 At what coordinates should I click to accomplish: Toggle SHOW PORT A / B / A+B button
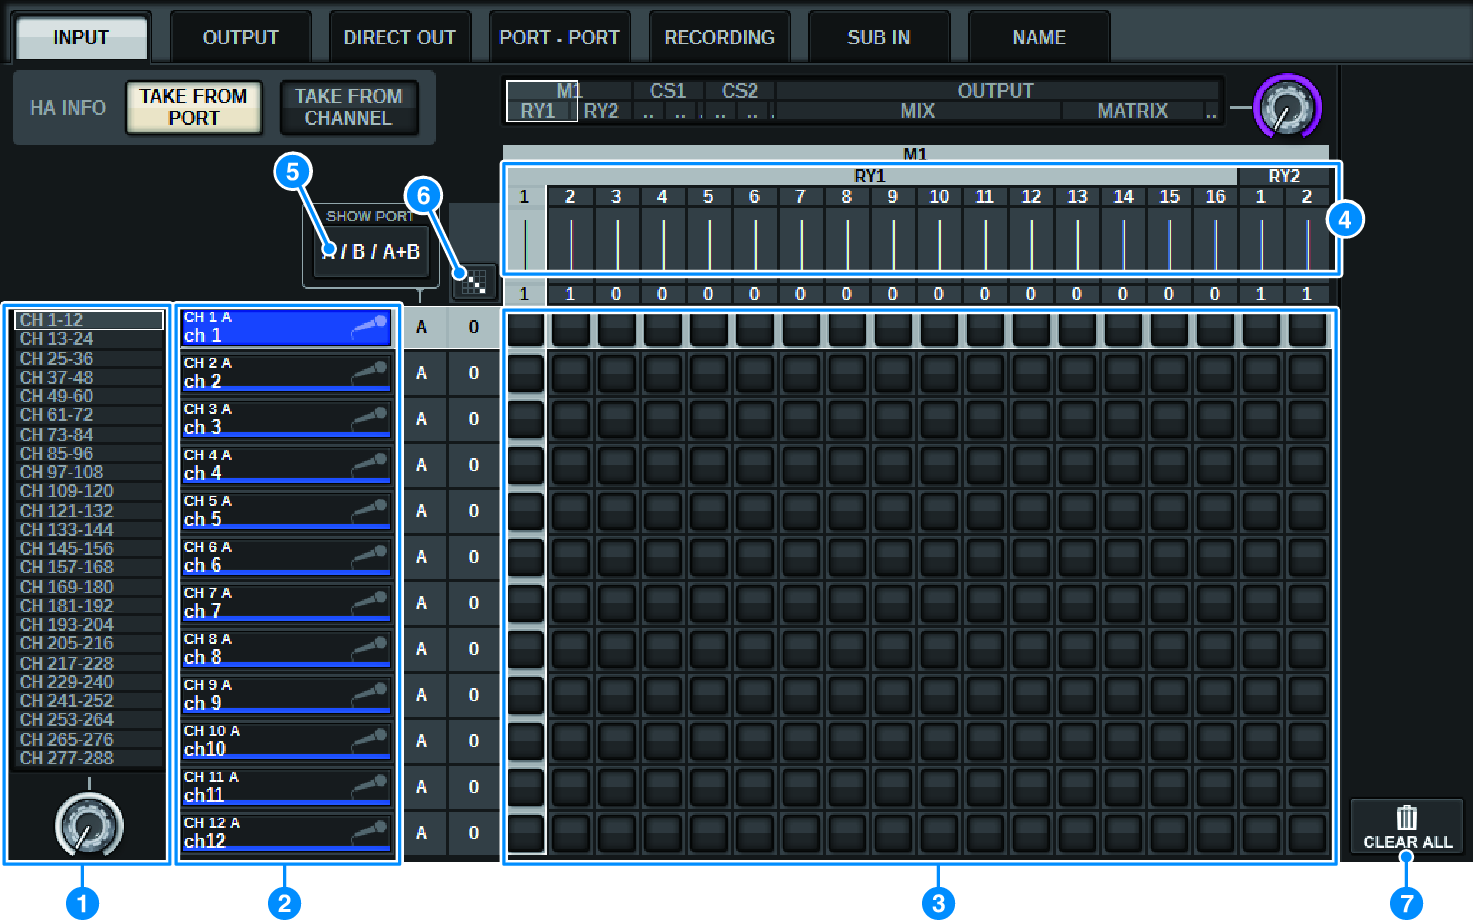[x=370, y=251]
